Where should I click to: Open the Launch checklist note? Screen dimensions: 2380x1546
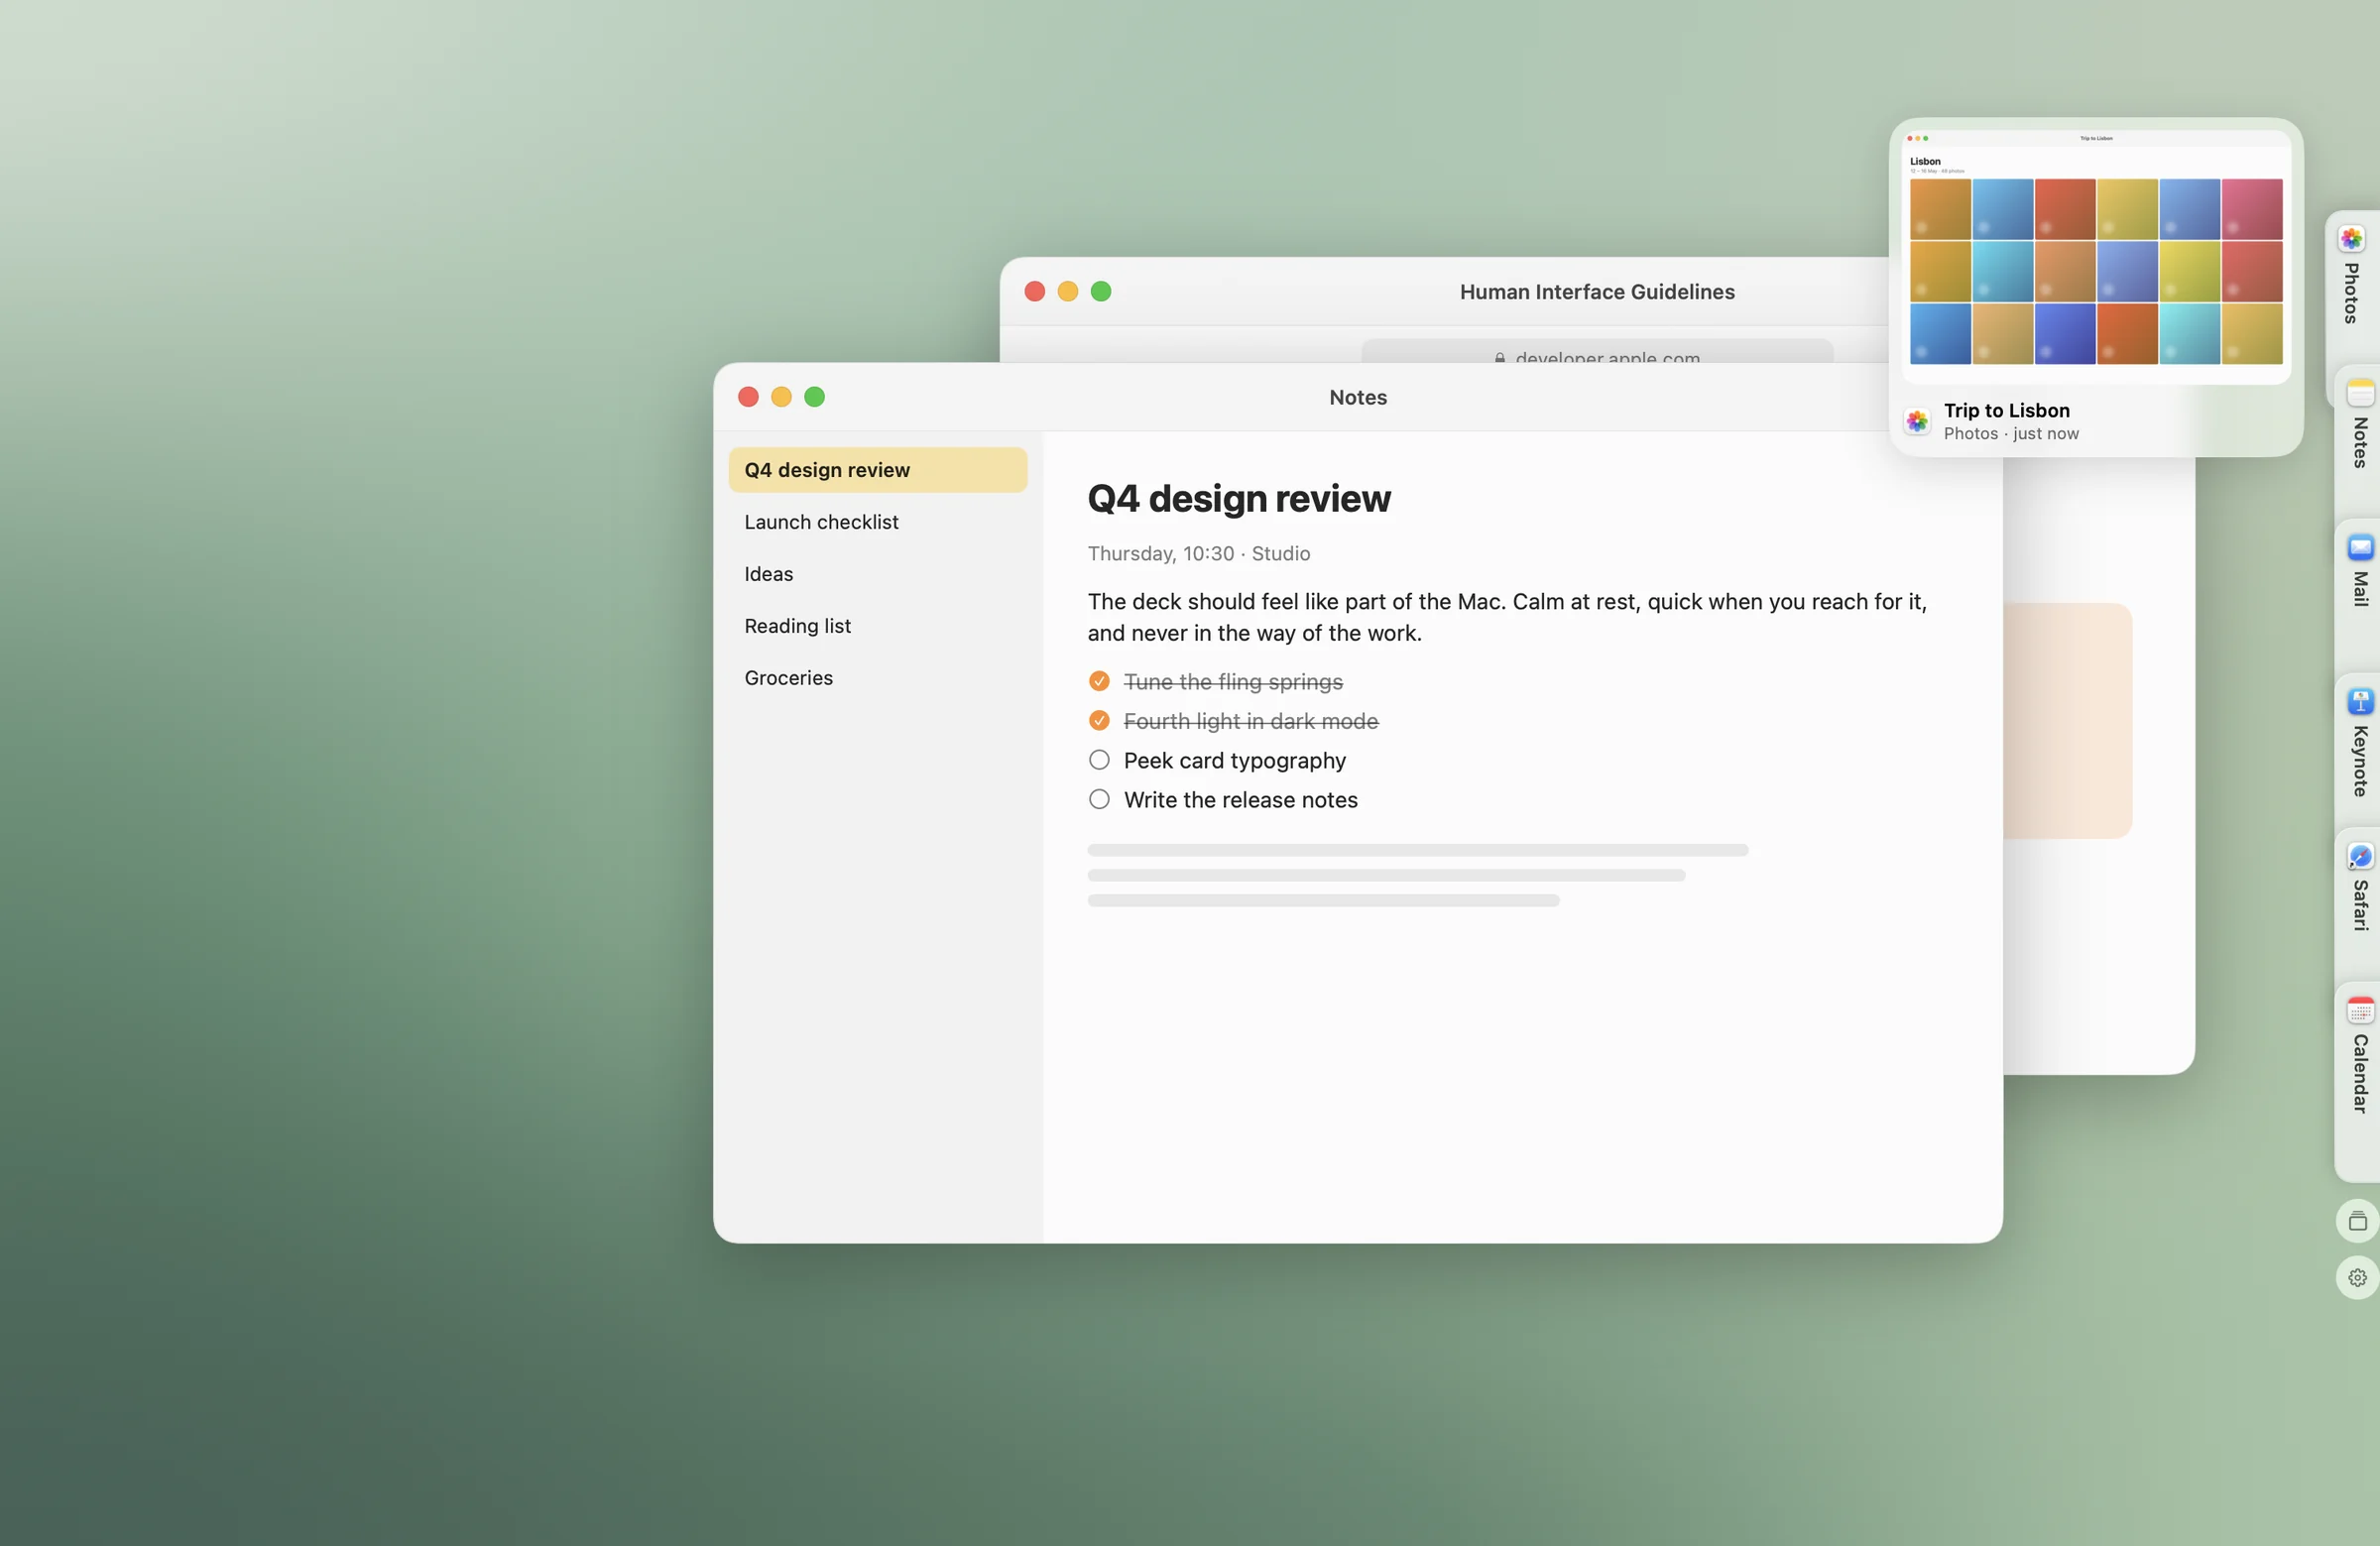point(877,522)
